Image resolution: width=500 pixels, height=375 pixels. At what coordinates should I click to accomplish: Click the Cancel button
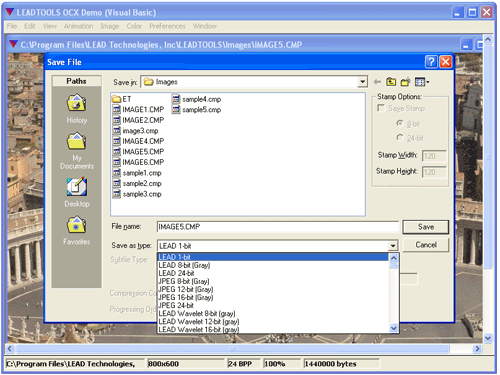coord(426,245)
